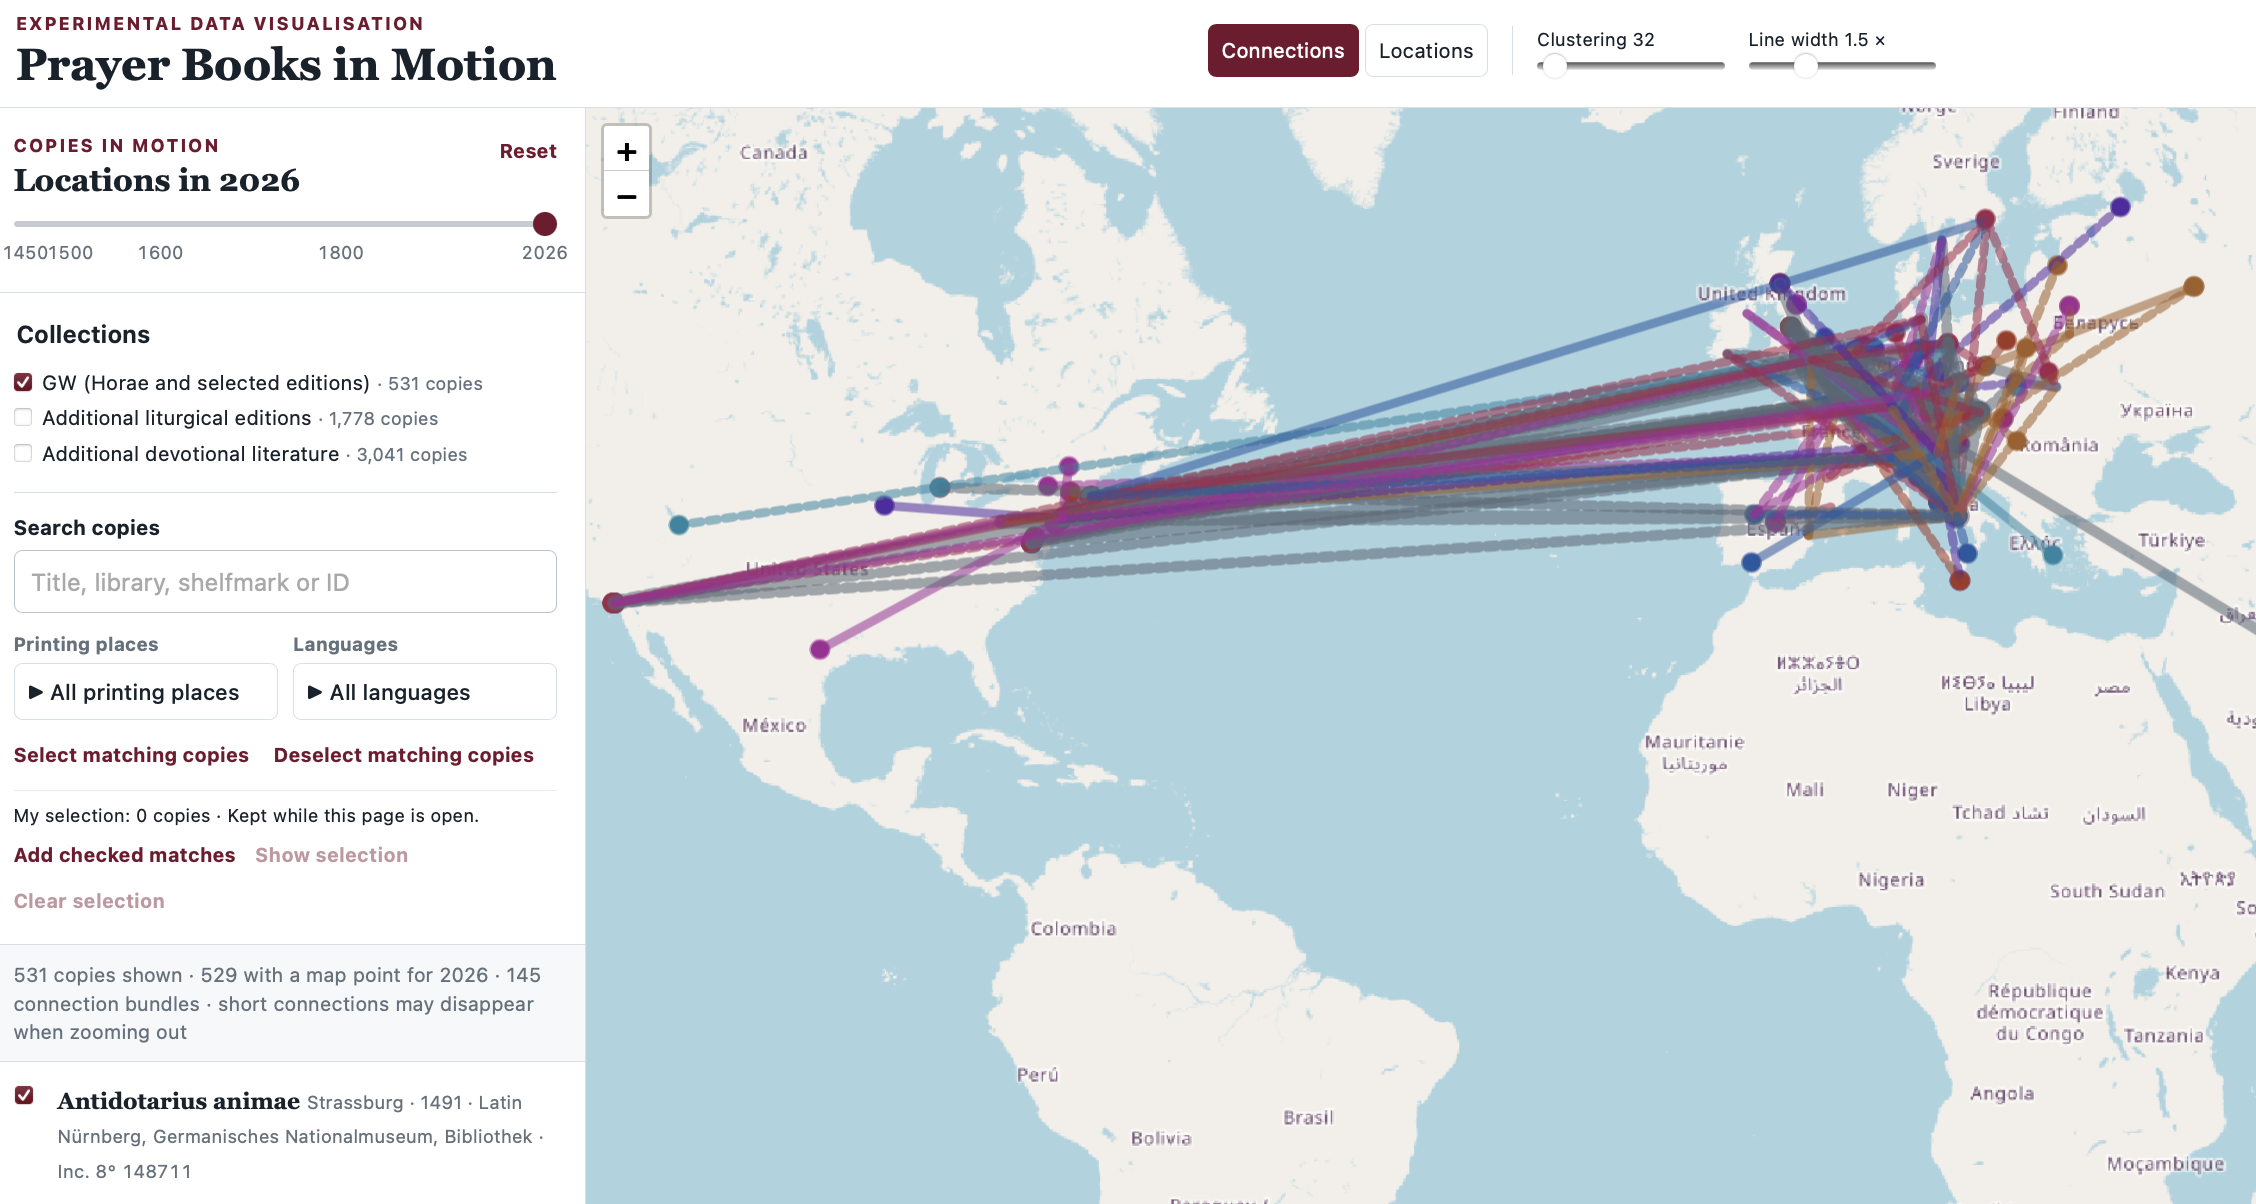Expand All languages dropdown
This screenshot has height=1204, width=2256.
425,692
